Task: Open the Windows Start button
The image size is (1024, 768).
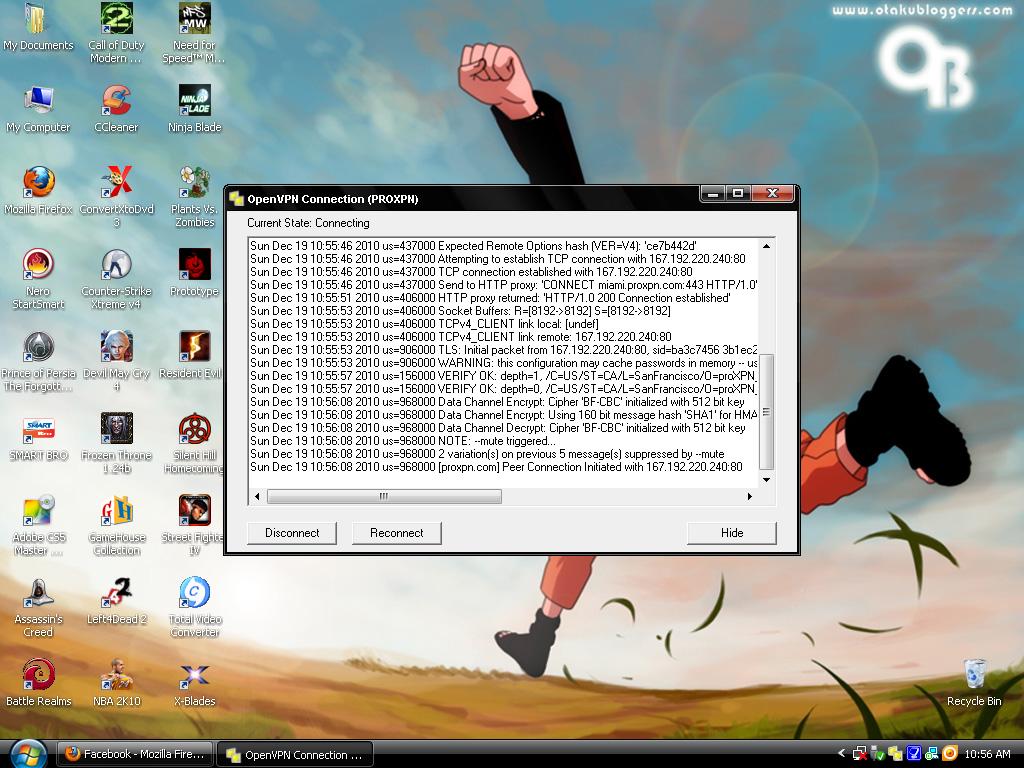Action: (x=28, y=755)
